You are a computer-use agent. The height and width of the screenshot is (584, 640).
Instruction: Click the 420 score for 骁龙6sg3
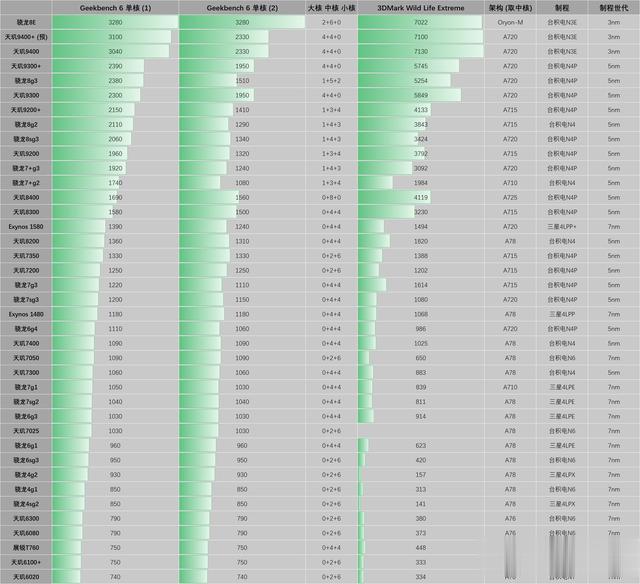(x=421, y=460)
